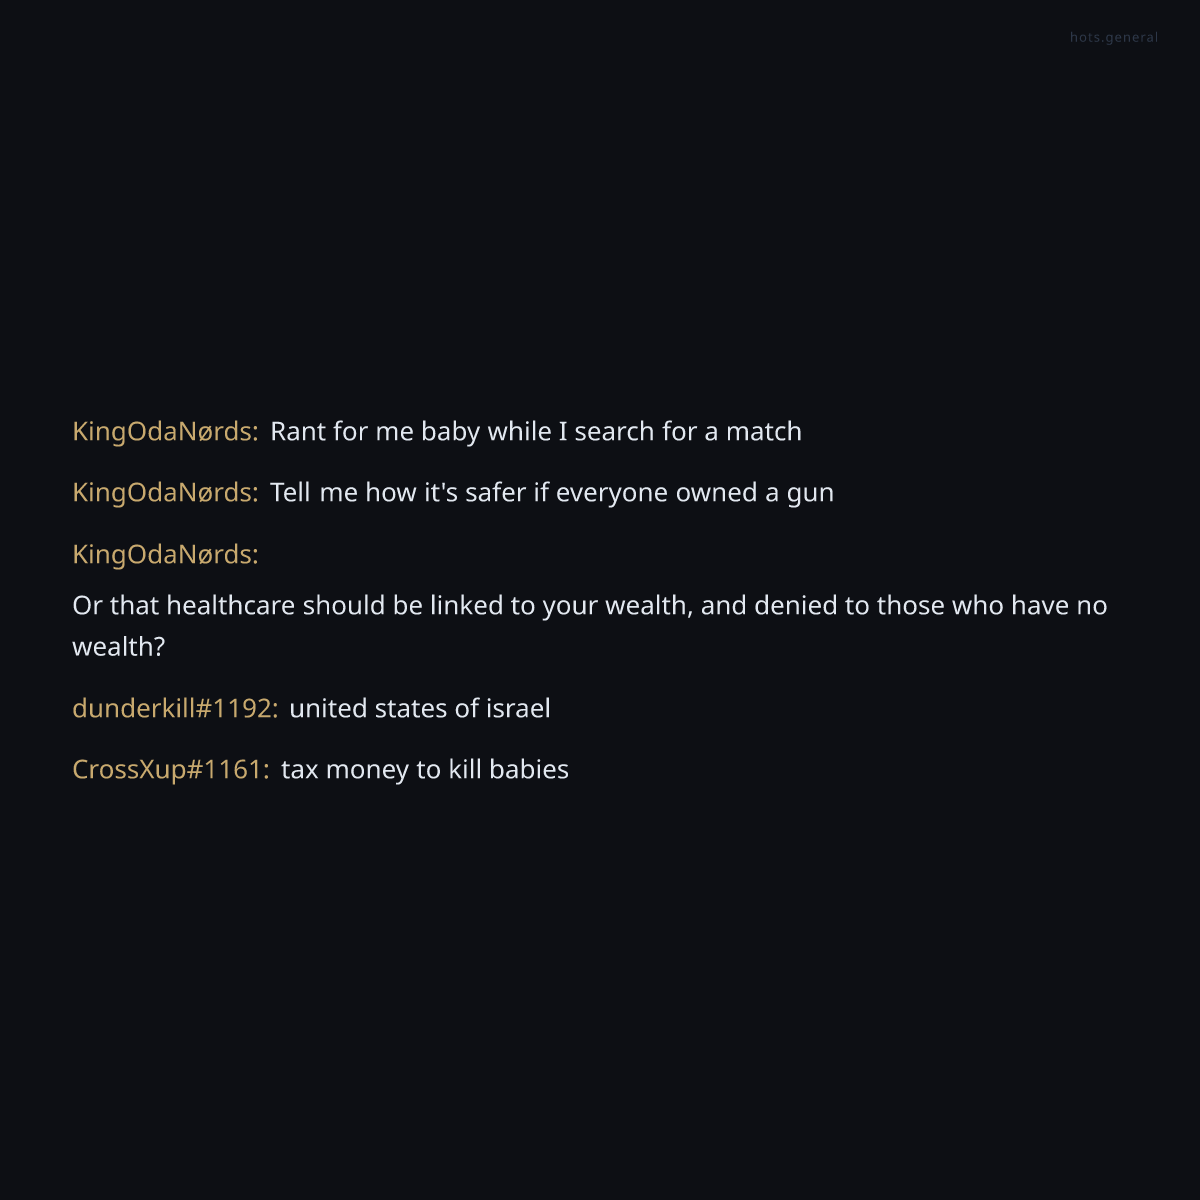Select the "safer if everyone owned a gun" message
Screen dimensions: 1200x1200
pos(551,493)
